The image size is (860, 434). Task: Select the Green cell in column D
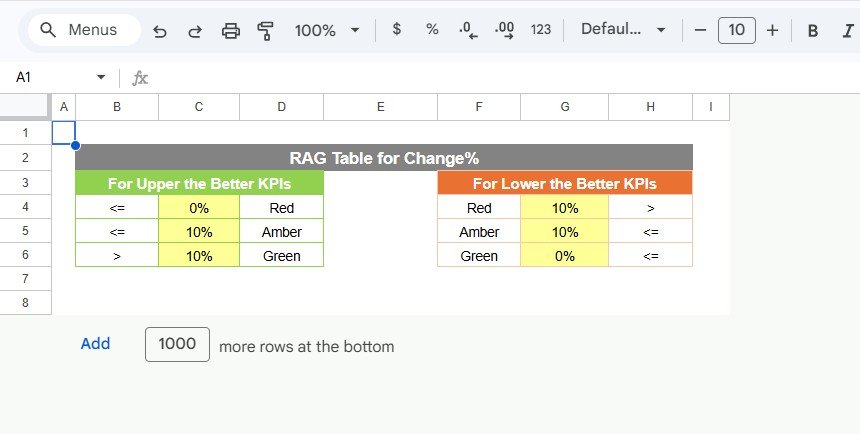click(x=282, y=256)
